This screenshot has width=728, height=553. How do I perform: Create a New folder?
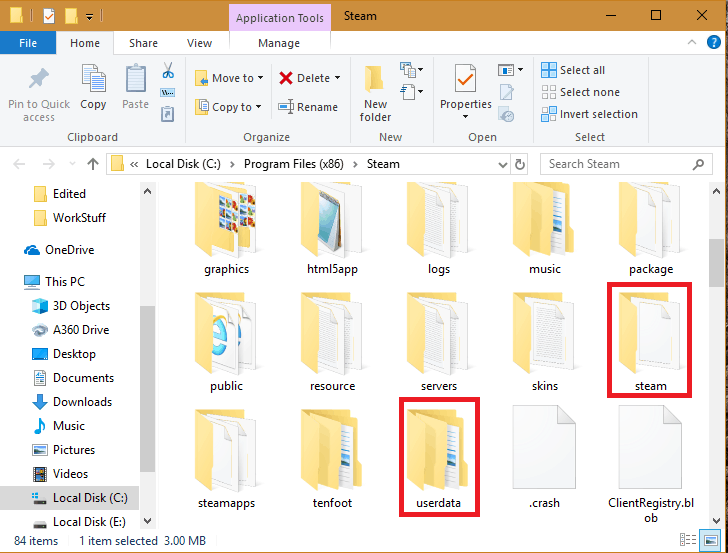375,94
